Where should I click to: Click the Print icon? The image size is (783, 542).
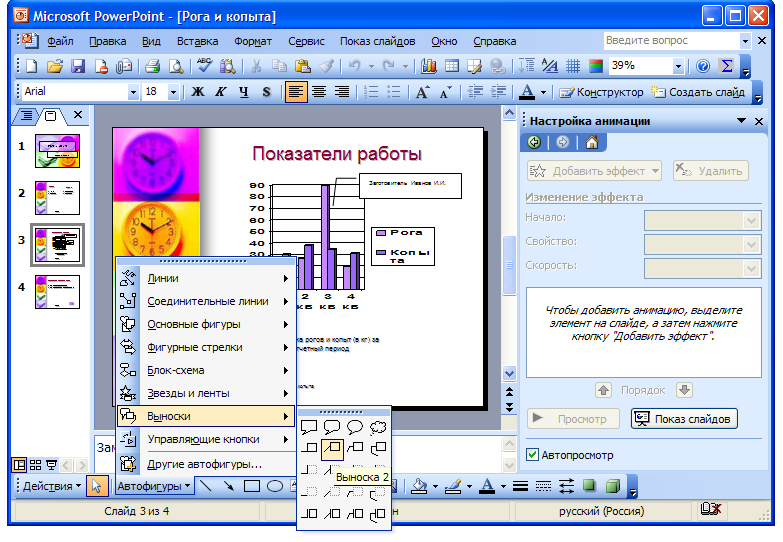(x=152, y=66)
